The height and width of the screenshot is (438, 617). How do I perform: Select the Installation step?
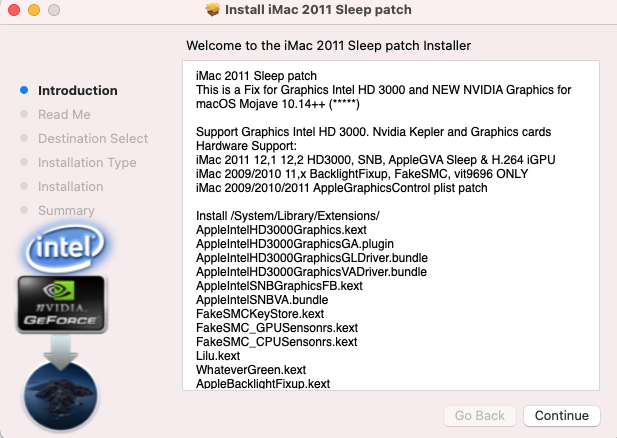click(71, 187)
